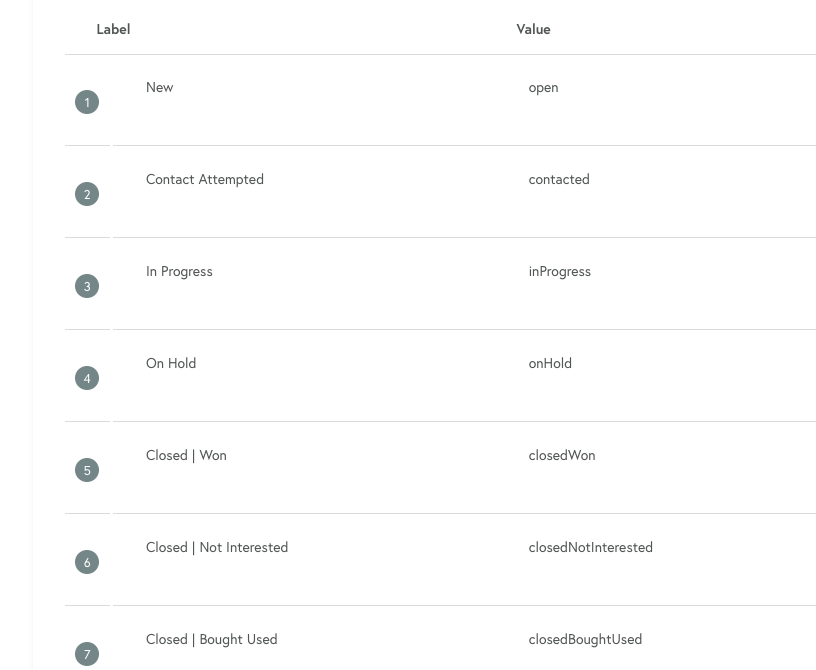This screenshot has height=670, width=816.
Task: Click the number 2 row badge
Action: tap(87, 194)
